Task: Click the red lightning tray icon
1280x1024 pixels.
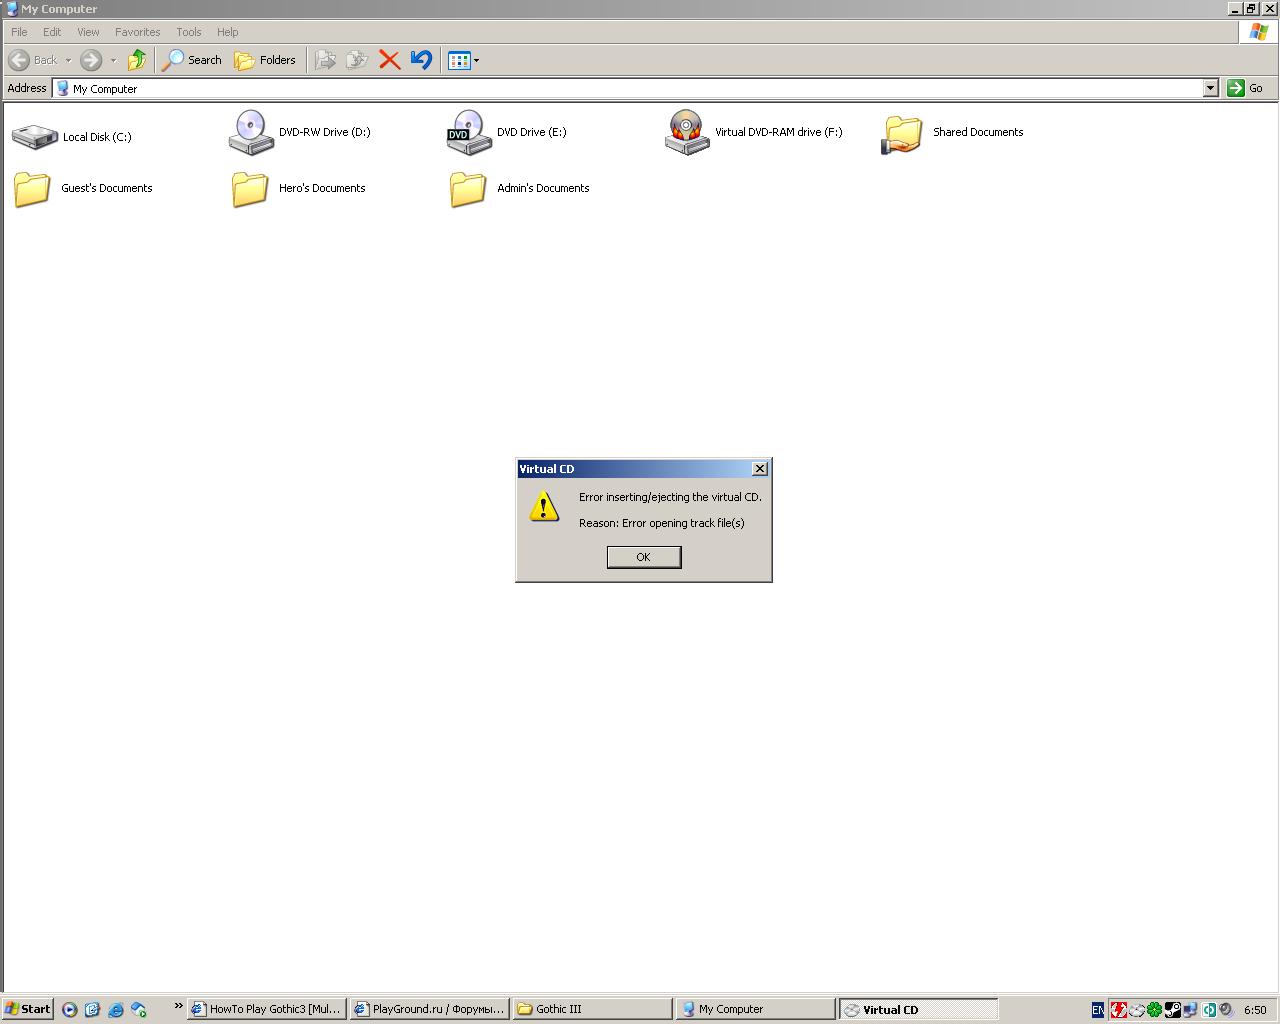Action: click(x=1118, y=1010)
